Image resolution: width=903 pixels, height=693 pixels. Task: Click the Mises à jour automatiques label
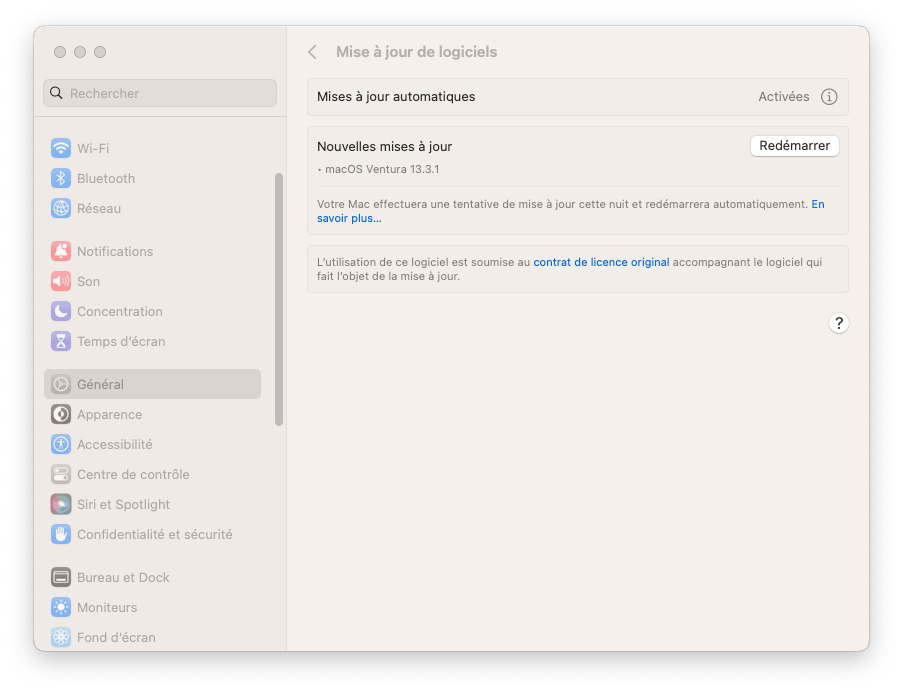tap(396, 97)
